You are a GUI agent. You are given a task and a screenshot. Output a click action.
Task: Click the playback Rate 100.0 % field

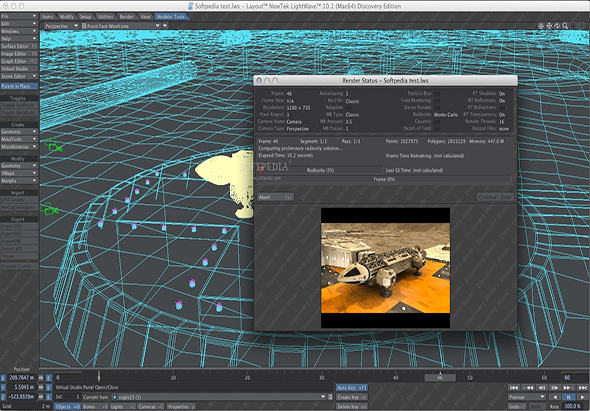[573, 407]
